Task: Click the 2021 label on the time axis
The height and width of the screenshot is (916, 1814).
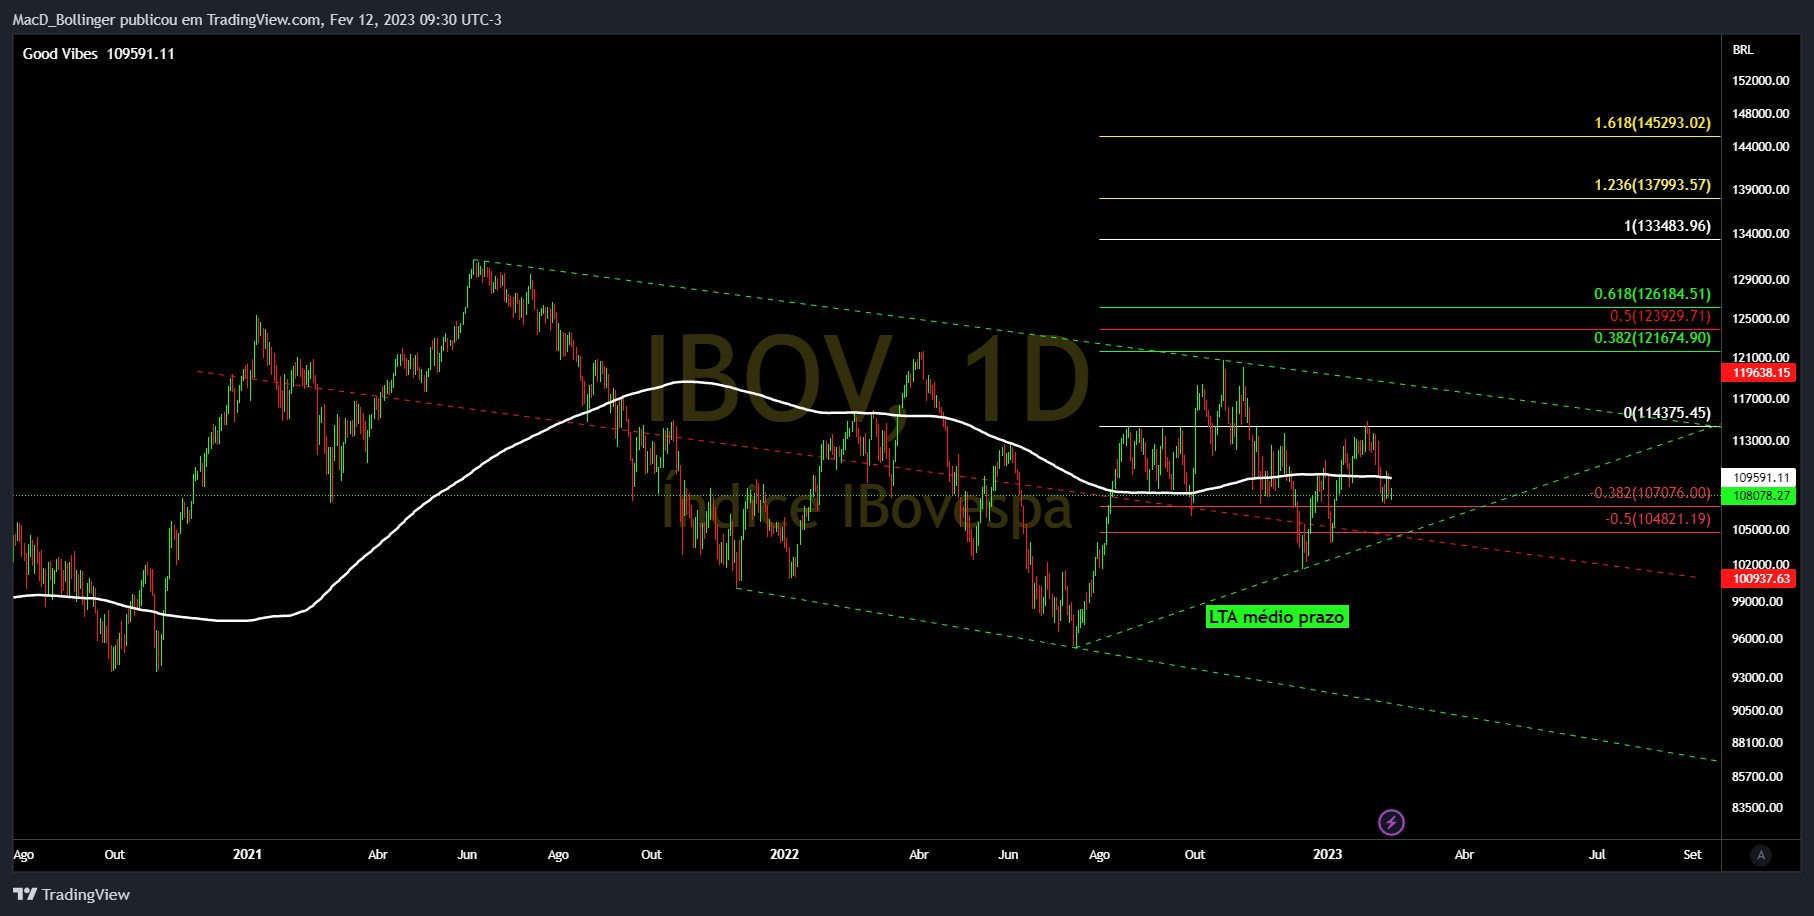Action: tap(247, 854)
